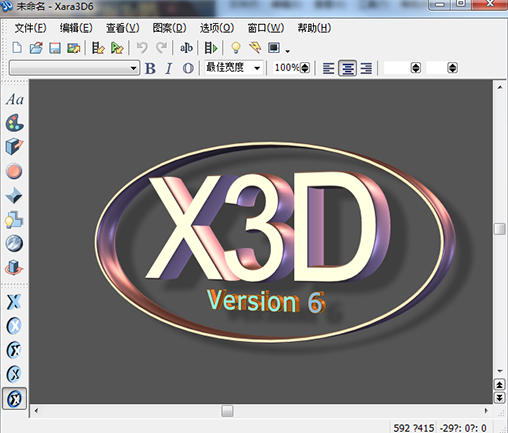The height and width of the screenshot is (433, 508).
Task: Open the 图案(D) menu
Action: (169, 28)
